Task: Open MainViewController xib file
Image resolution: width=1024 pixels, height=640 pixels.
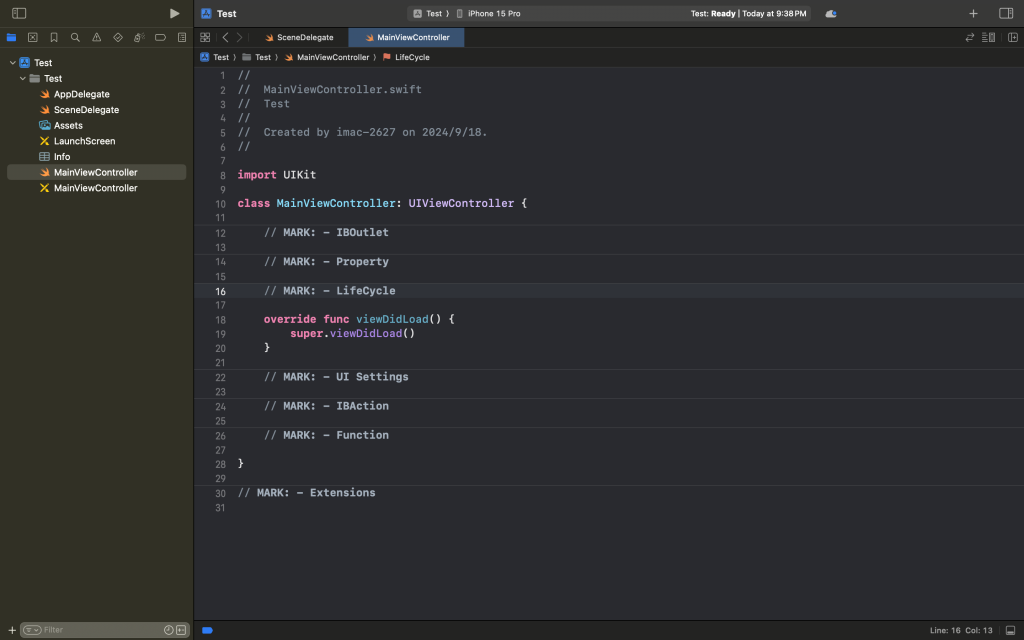Action: [96, 188]
